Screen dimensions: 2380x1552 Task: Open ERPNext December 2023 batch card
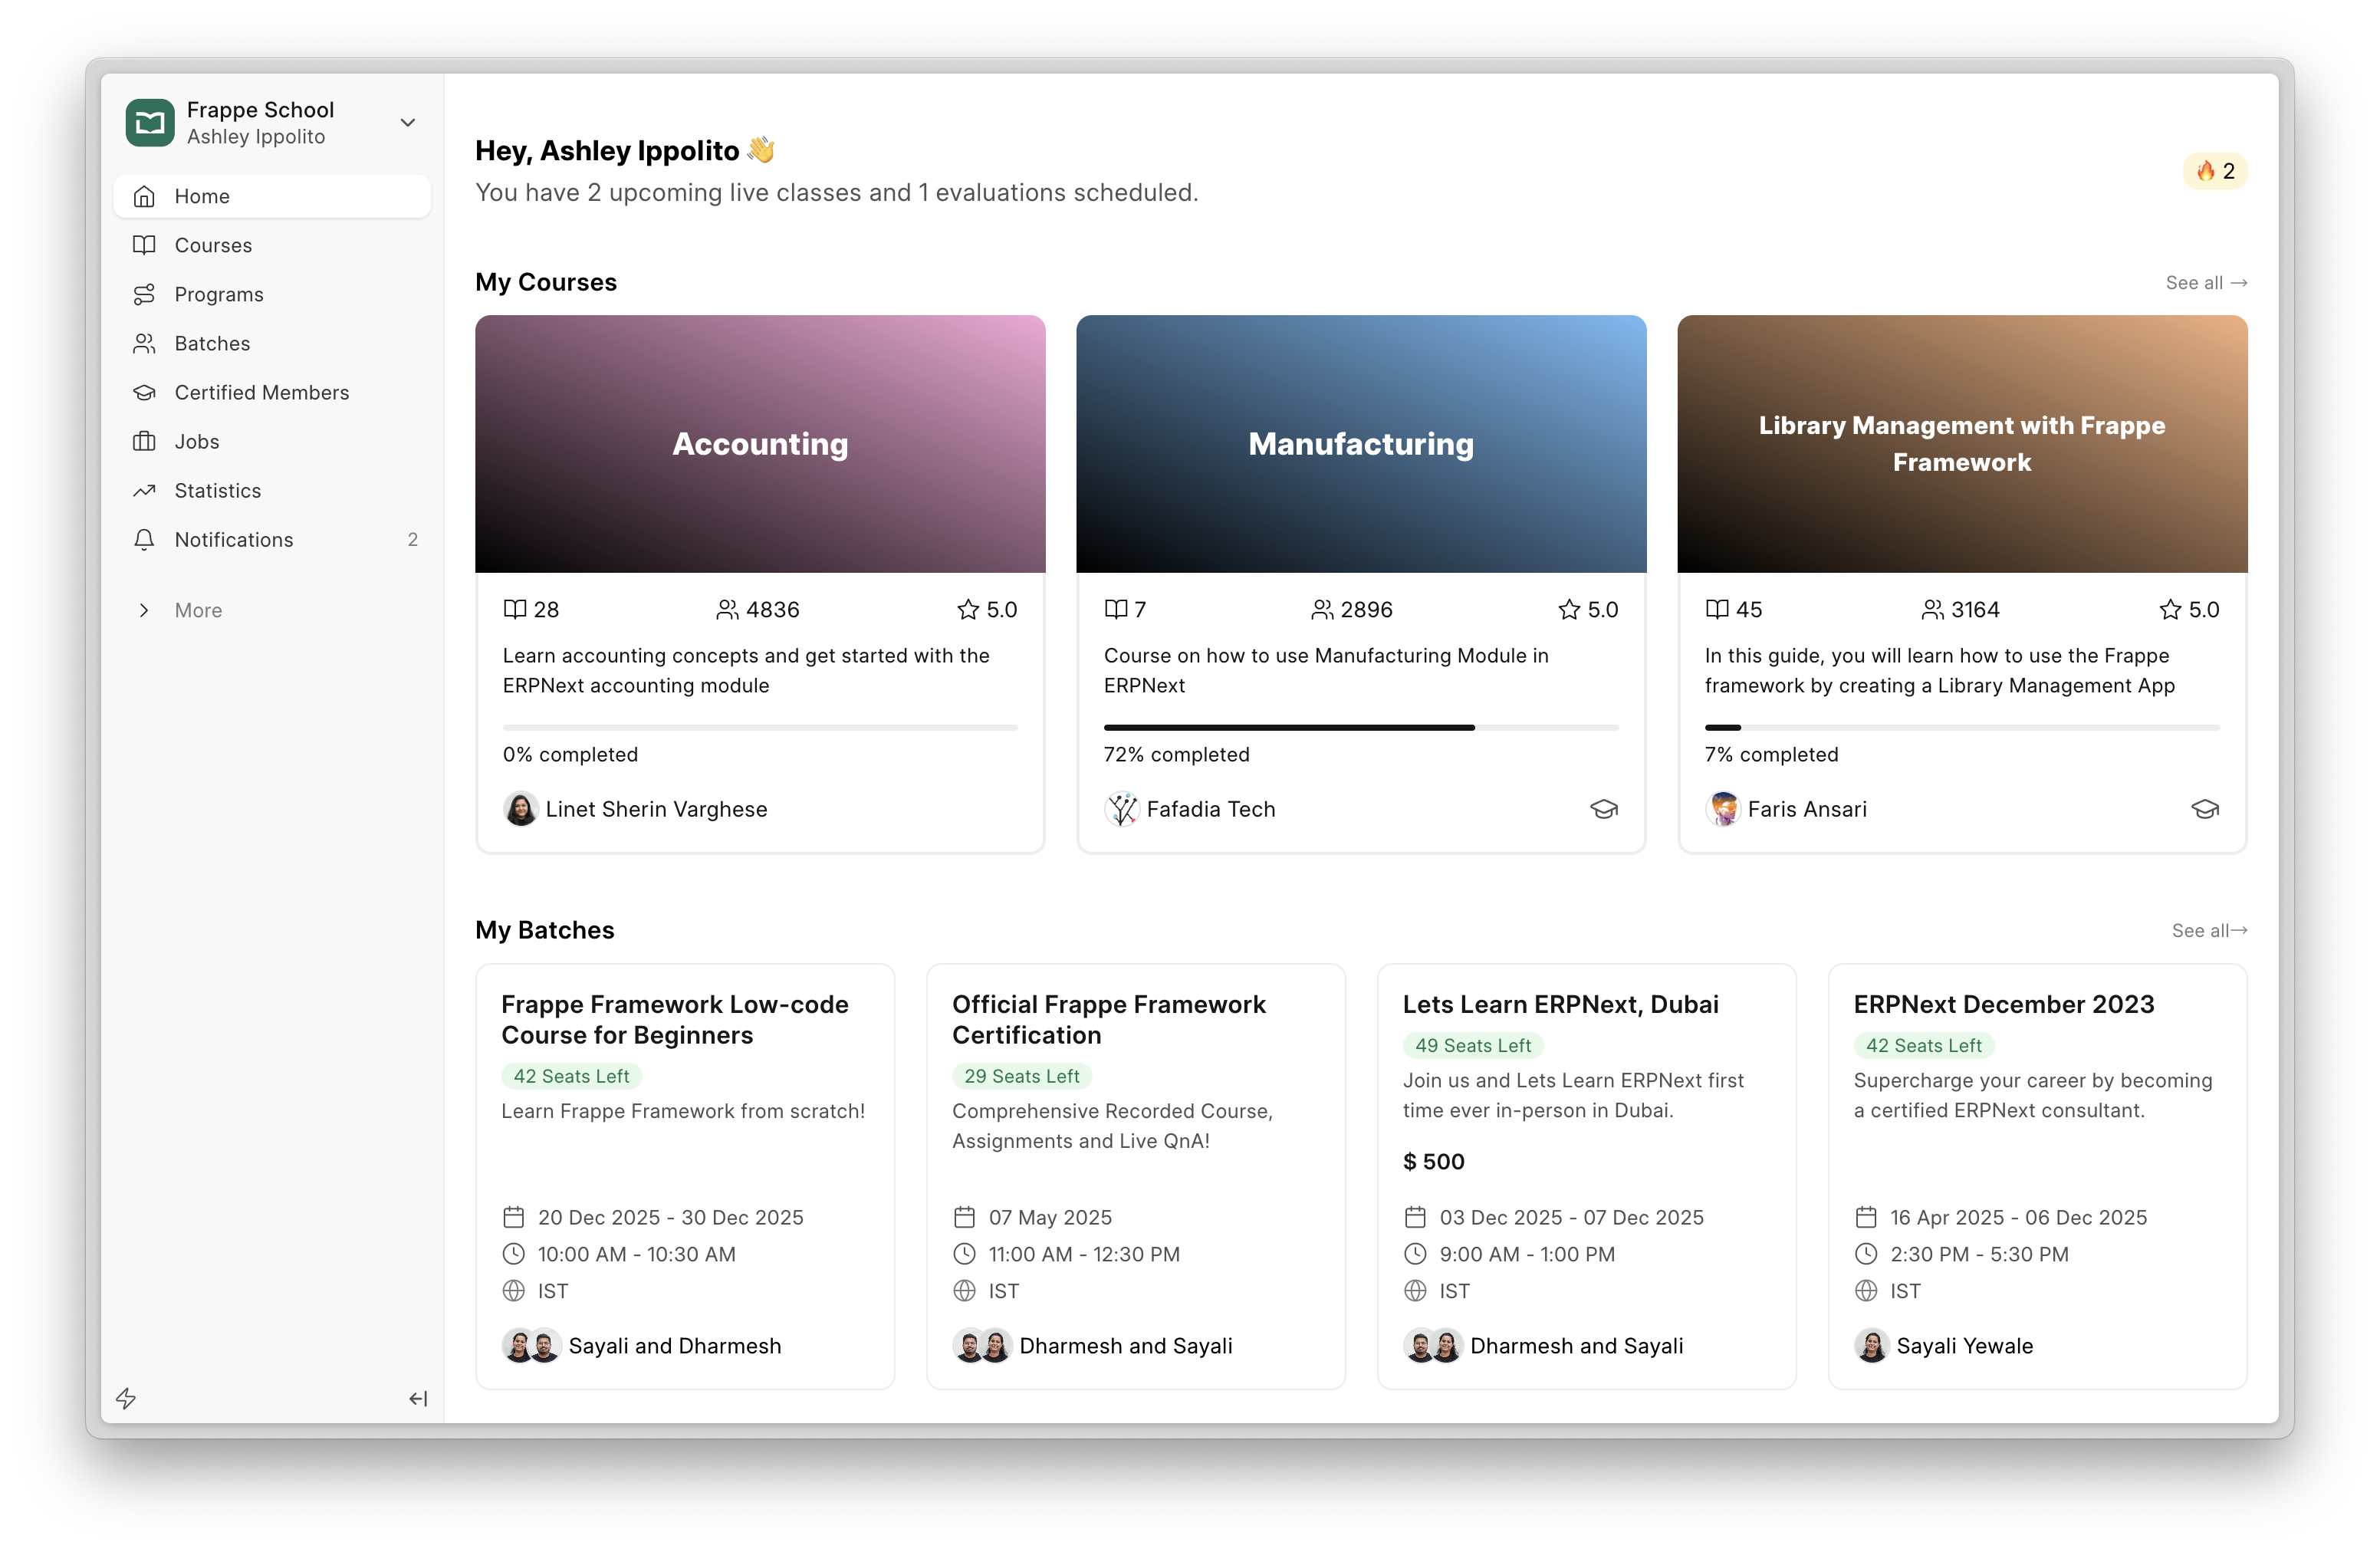click(x=2003, y=1004)
